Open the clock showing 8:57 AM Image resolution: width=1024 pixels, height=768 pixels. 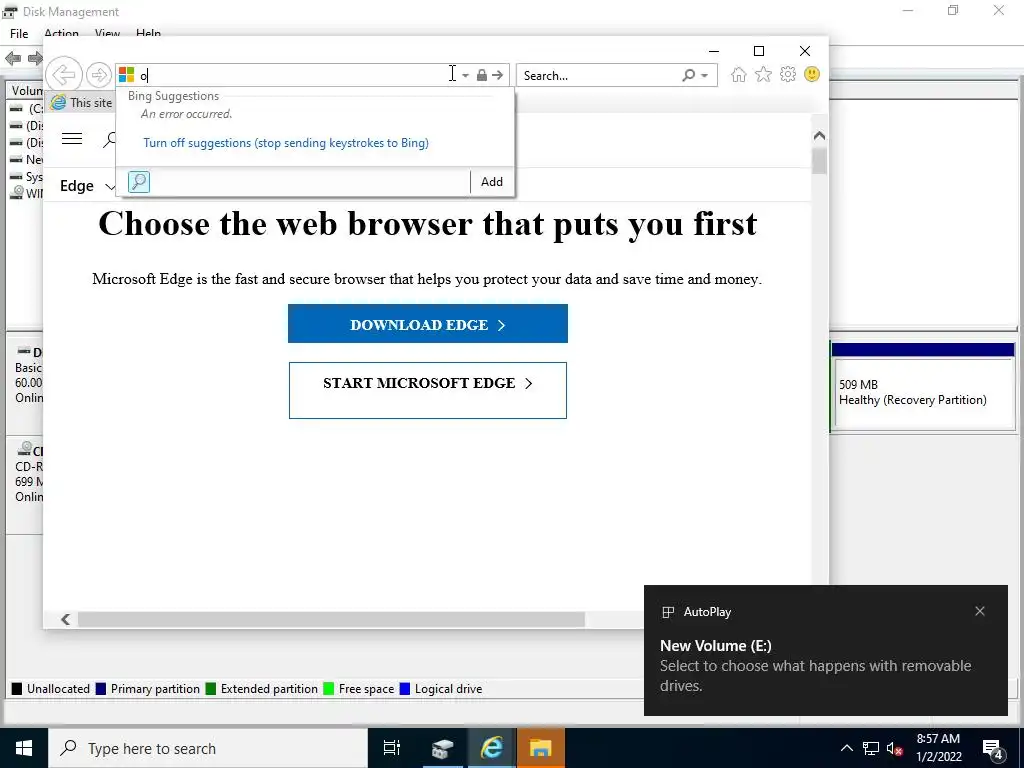click(x=938, y=748)
